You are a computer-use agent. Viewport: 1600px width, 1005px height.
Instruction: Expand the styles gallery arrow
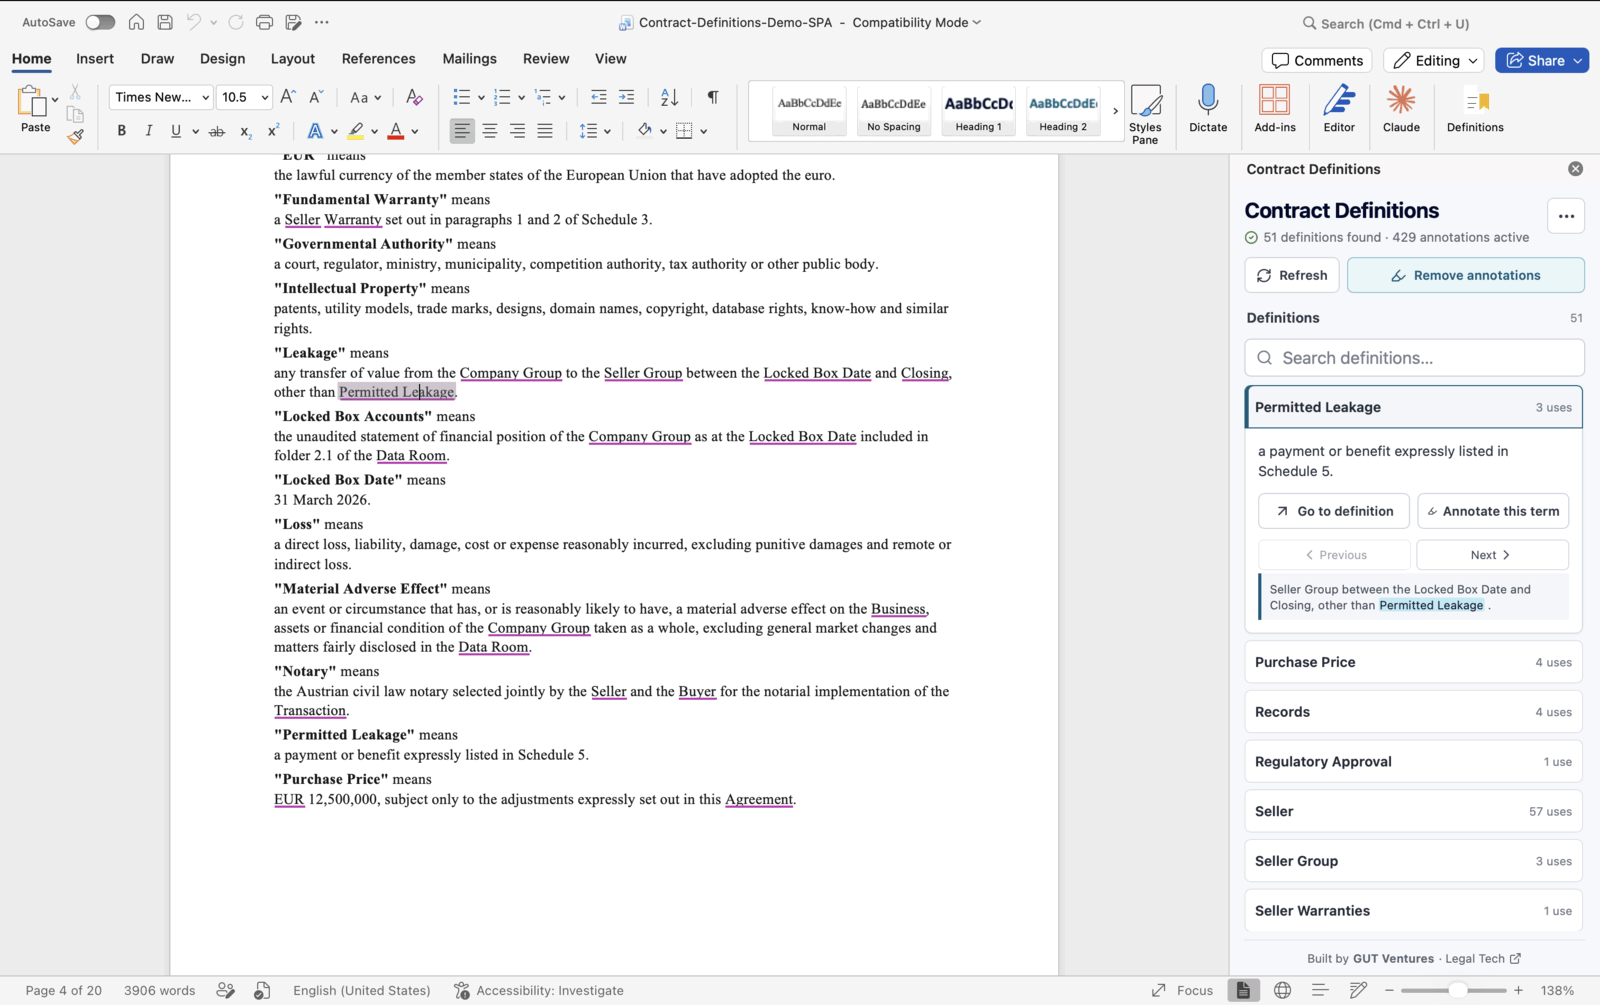pos(1115,111)
